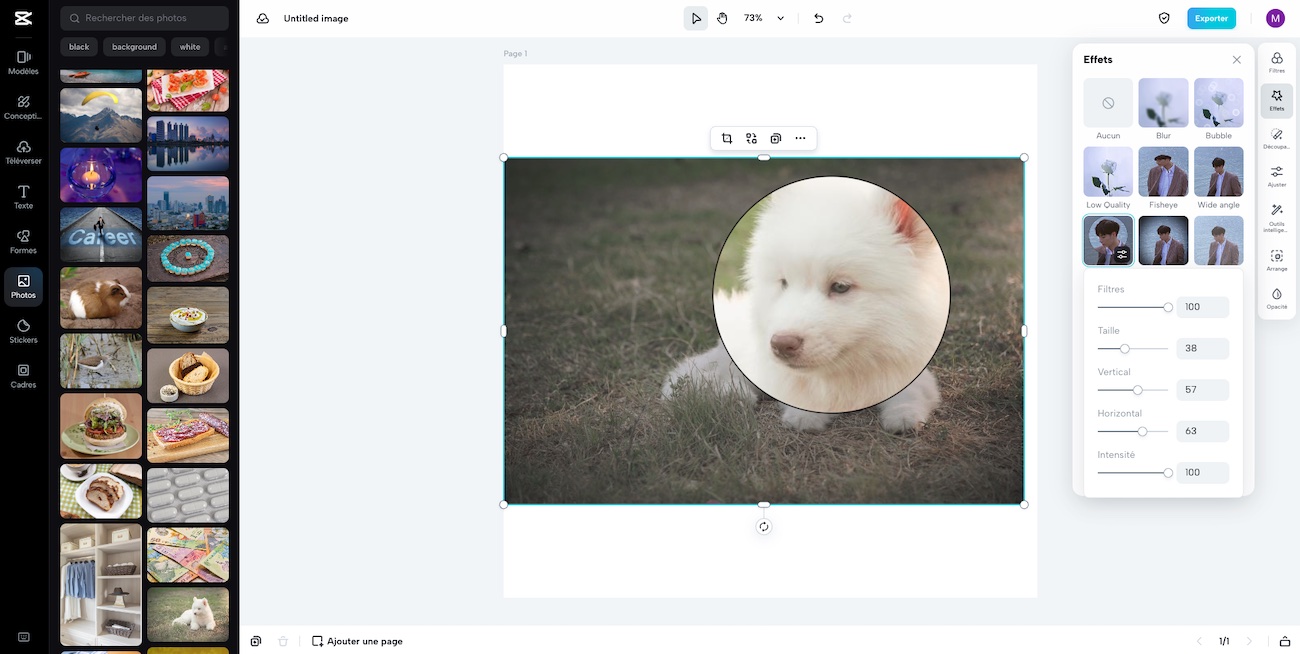Apply the Fisheye effect
Image resolution: width=1300 pixels, height=654 pixels.
coord(1163,172)
